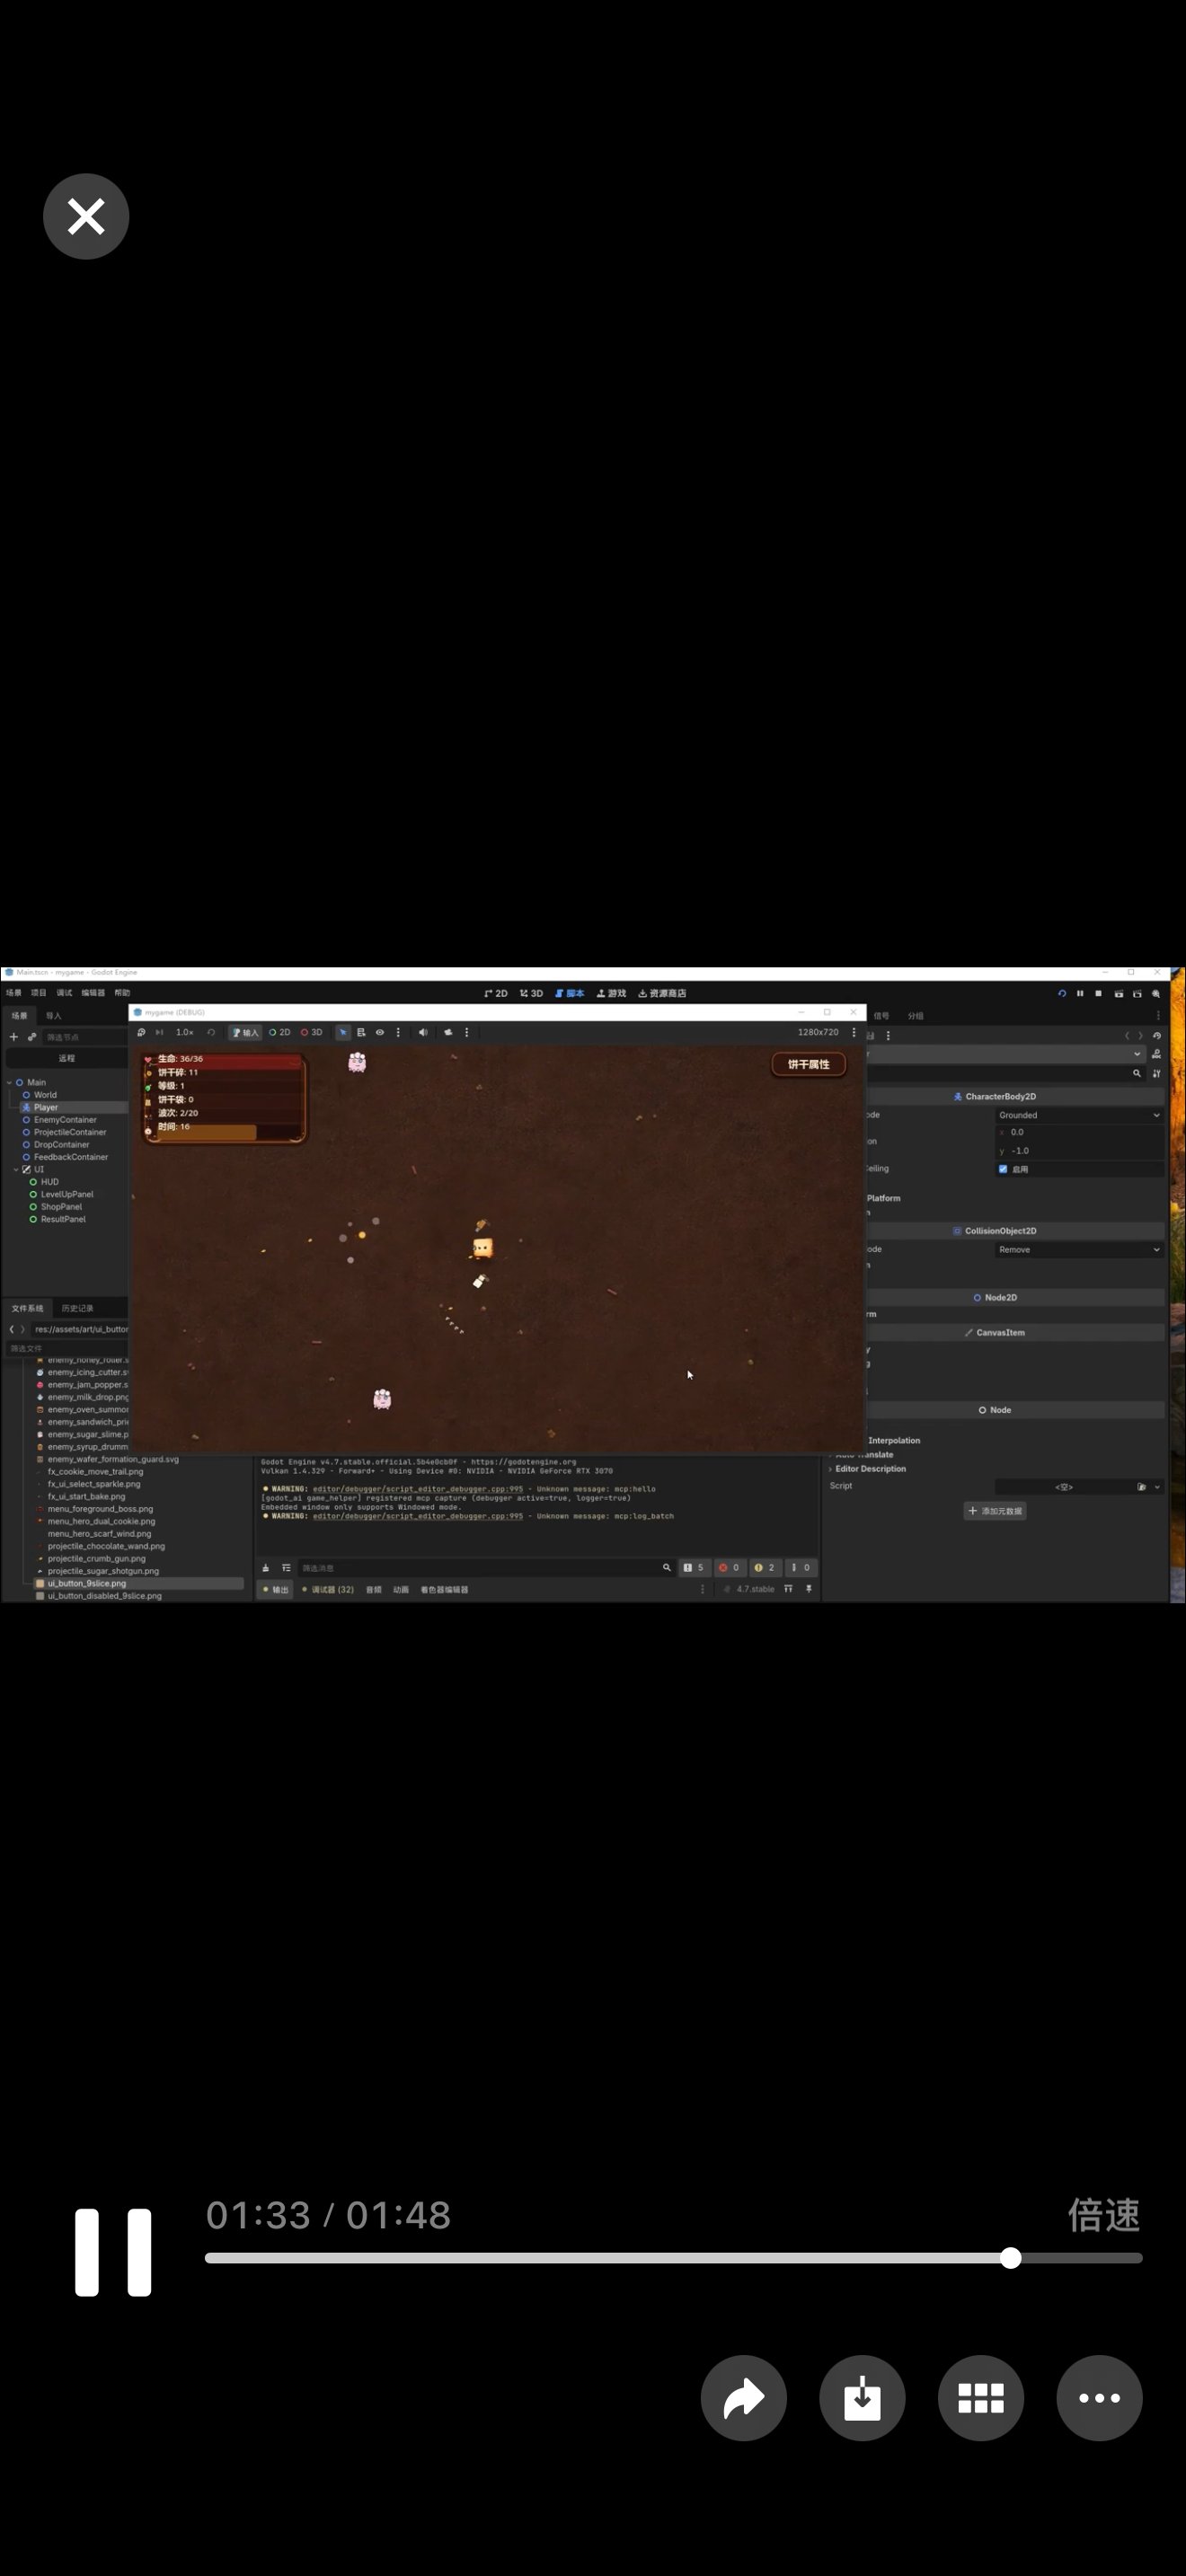Select the World node
This screenshot has width=1186, height=2576.
tap(45, 1095)
